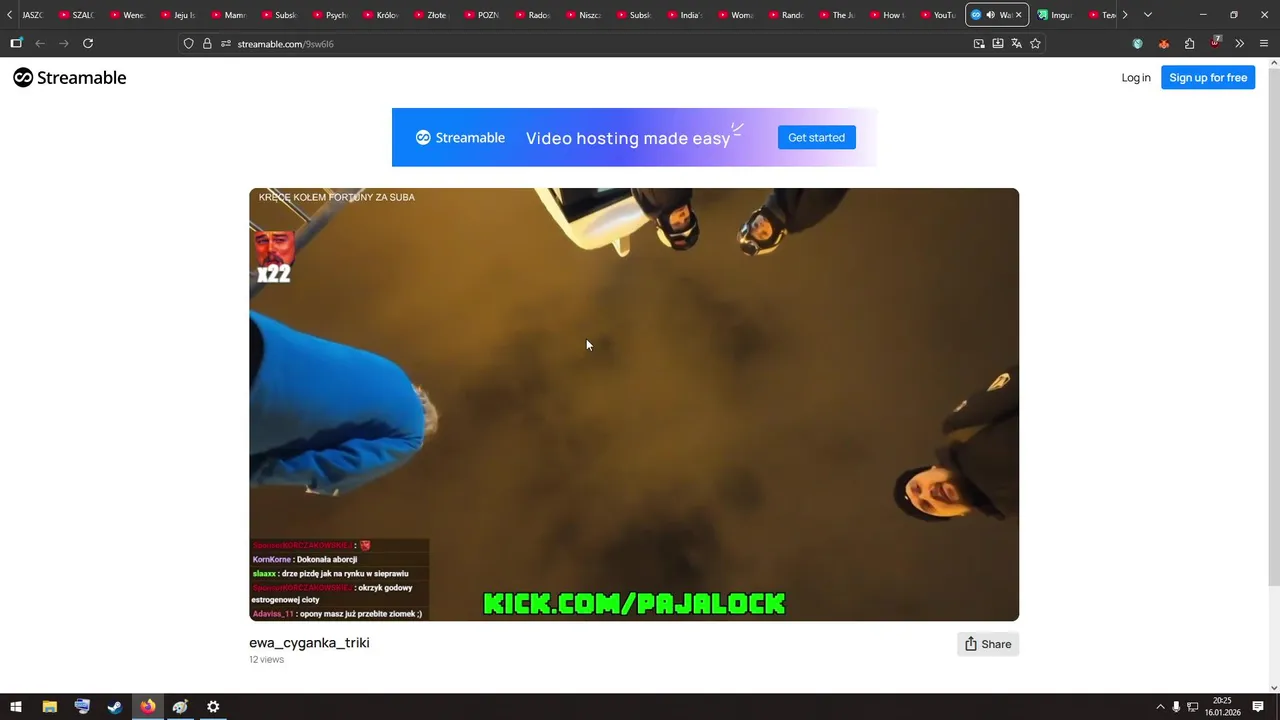
Task: Show more toolbar tools via the double chevron
Action: 1240,44
